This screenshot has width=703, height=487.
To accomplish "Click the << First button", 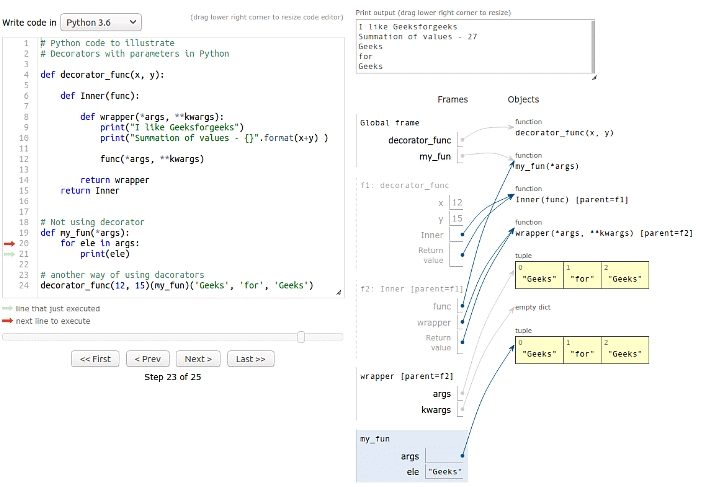I will pos(95,359).
